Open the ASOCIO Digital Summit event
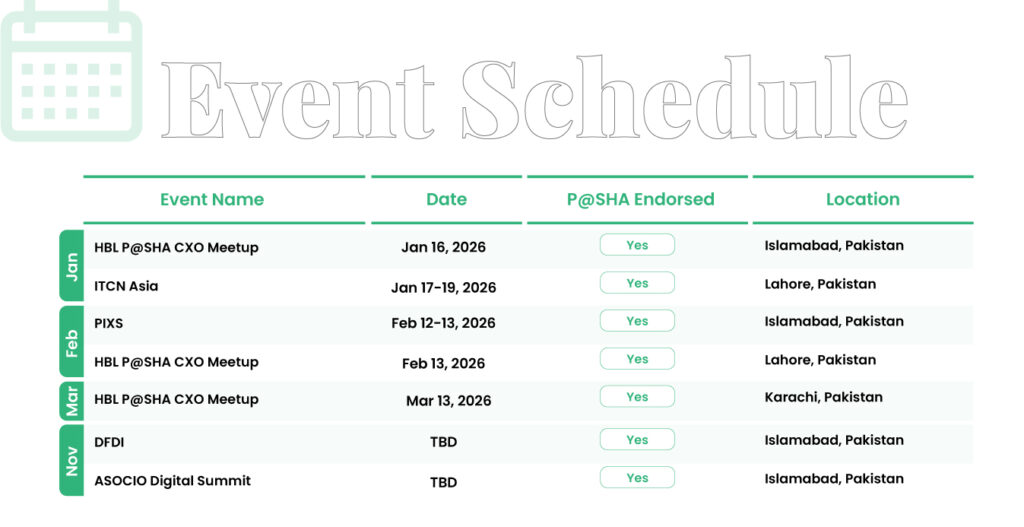Screen dimensions: 1024x527 172,481
